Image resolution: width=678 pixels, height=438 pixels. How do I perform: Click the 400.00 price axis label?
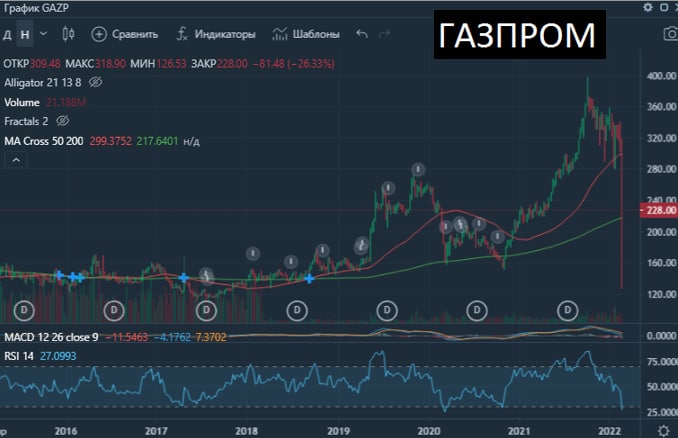(662, 76)
